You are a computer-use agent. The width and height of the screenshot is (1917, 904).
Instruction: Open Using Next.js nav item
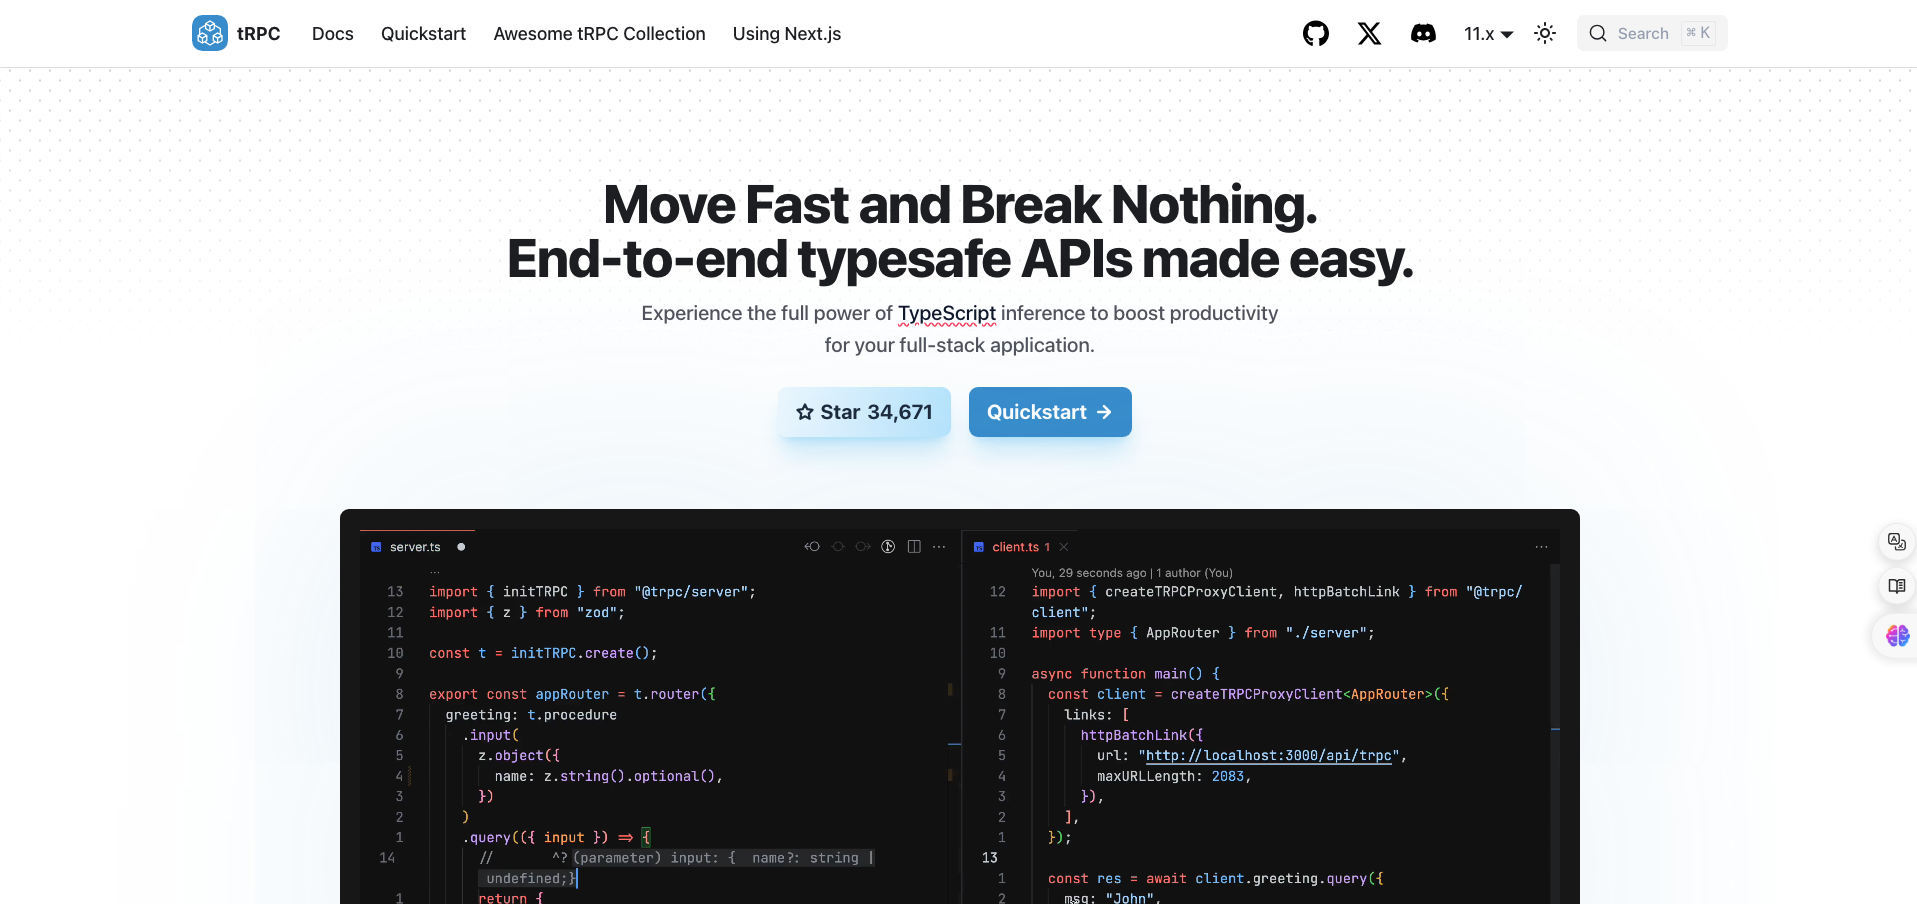787,33
